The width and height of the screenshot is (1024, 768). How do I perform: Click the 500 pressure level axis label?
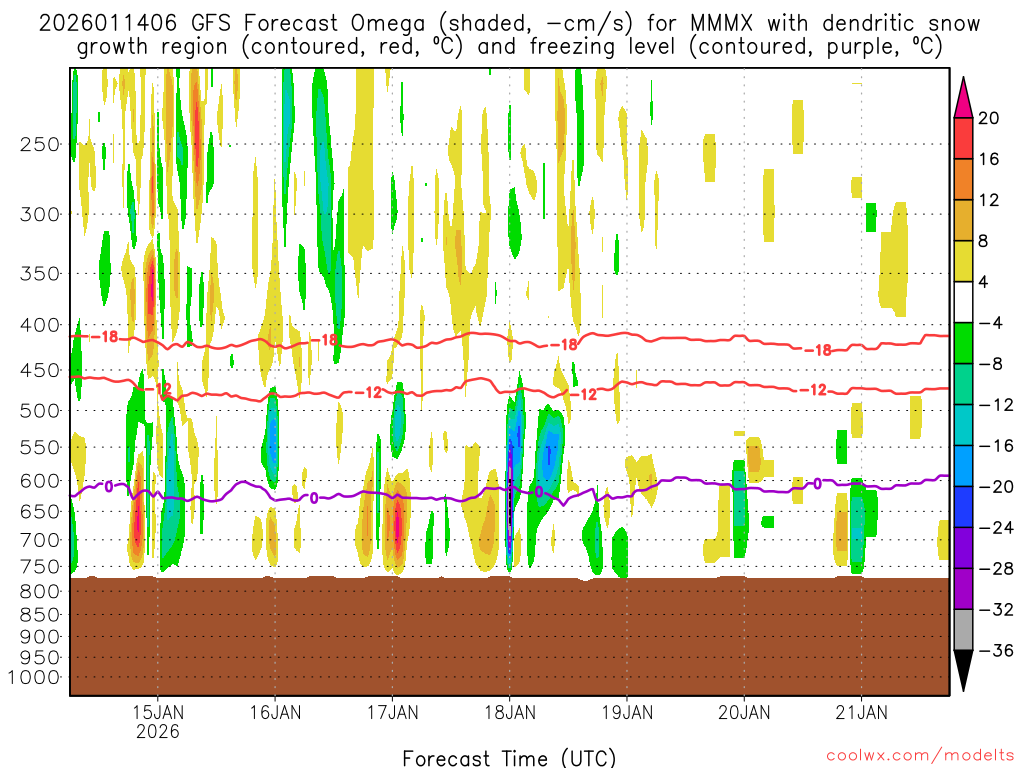[x=40, y=411]
